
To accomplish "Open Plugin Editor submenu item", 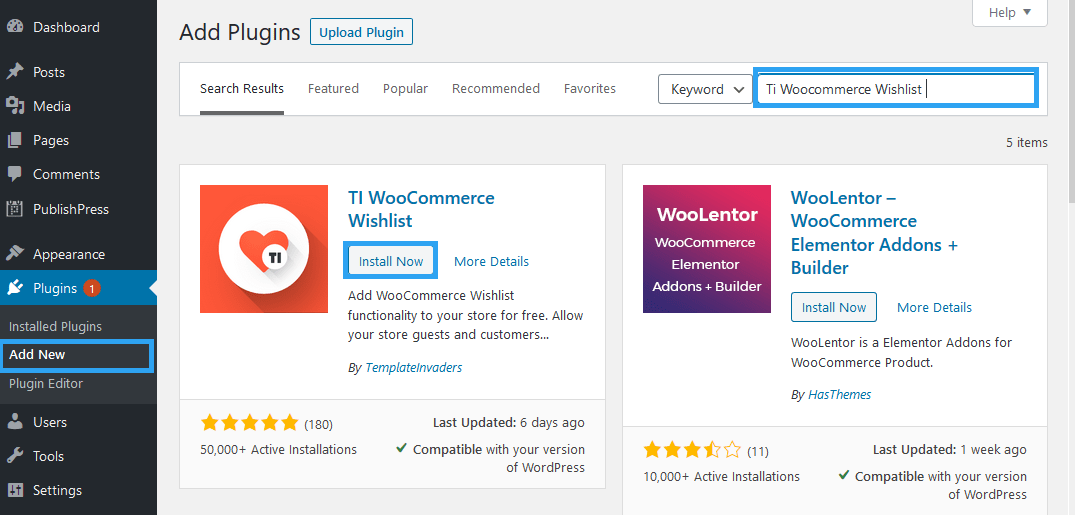I will coord(46,383).
